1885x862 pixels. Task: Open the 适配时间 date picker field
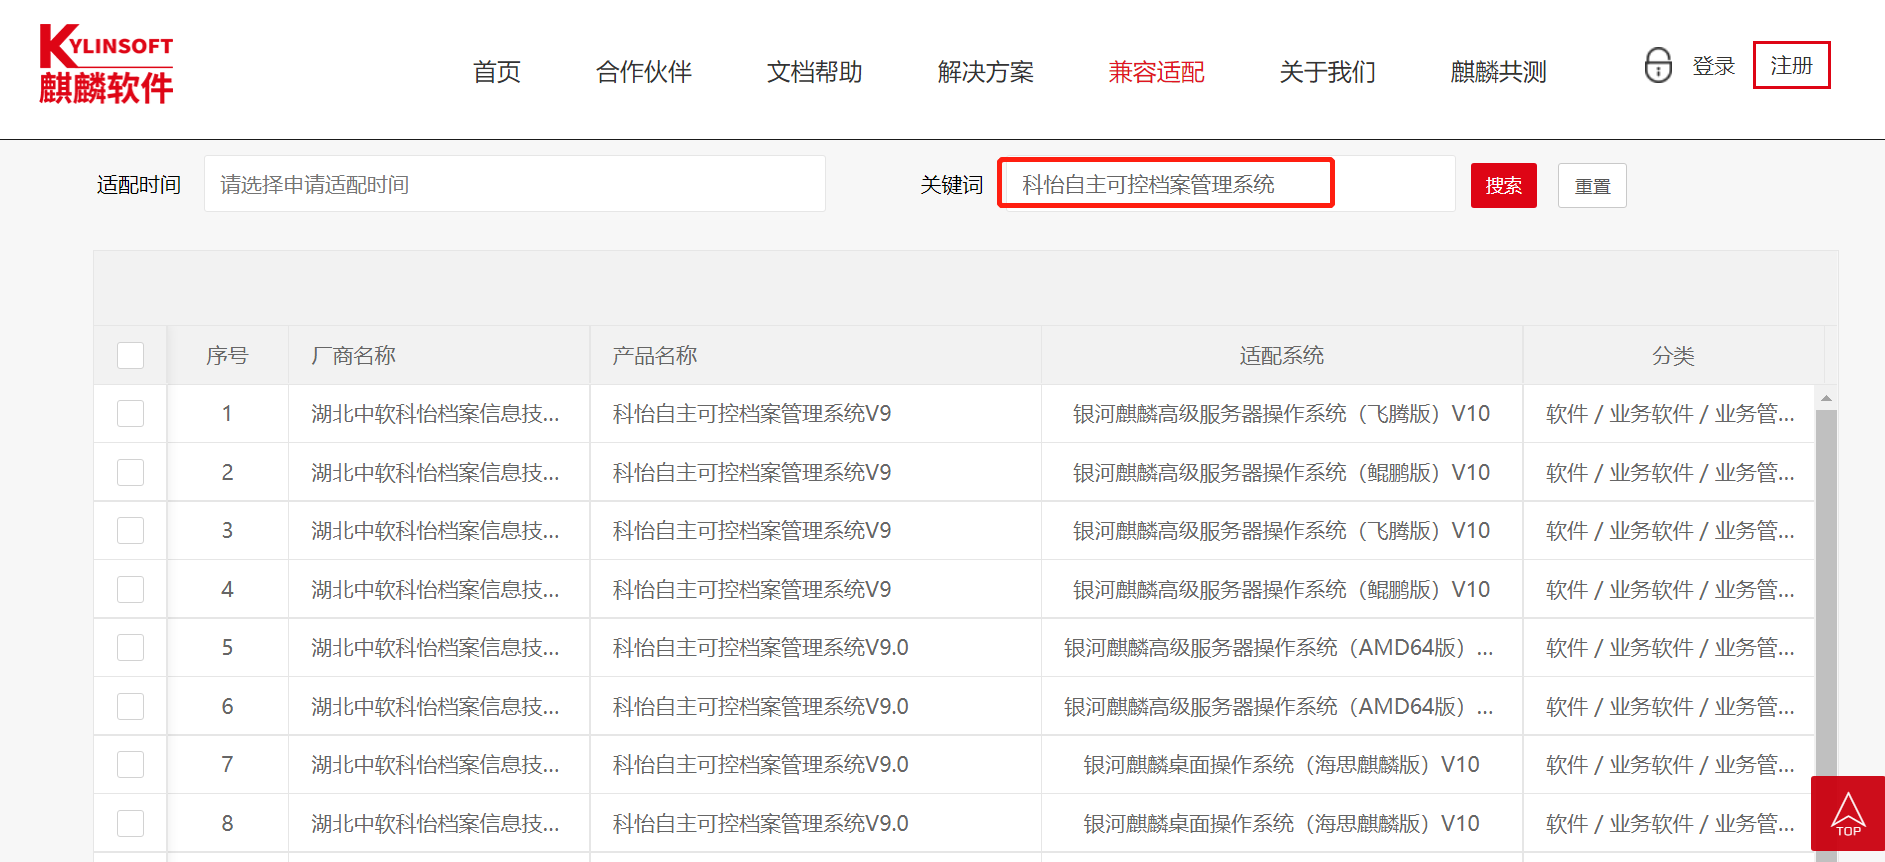point(515,184)
